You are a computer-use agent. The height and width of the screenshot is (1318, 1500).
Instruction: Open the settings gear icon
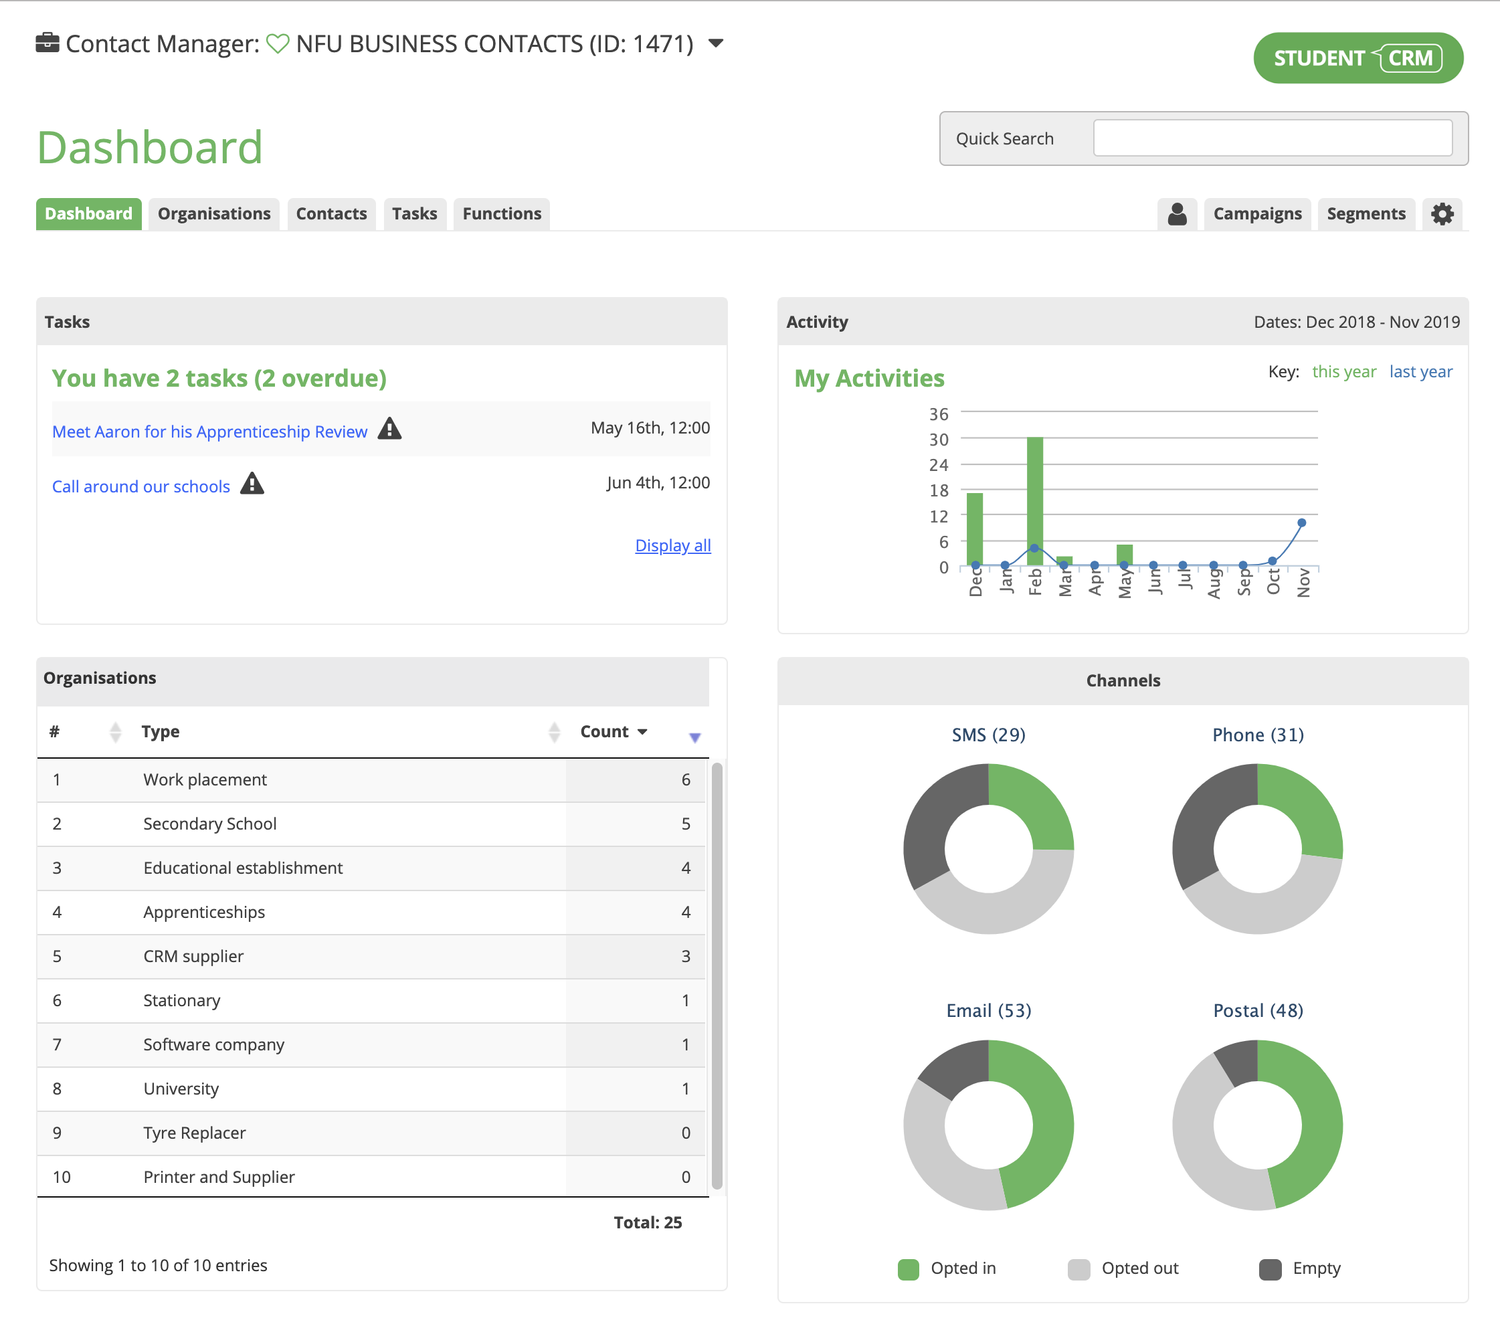click(1442, 213)
